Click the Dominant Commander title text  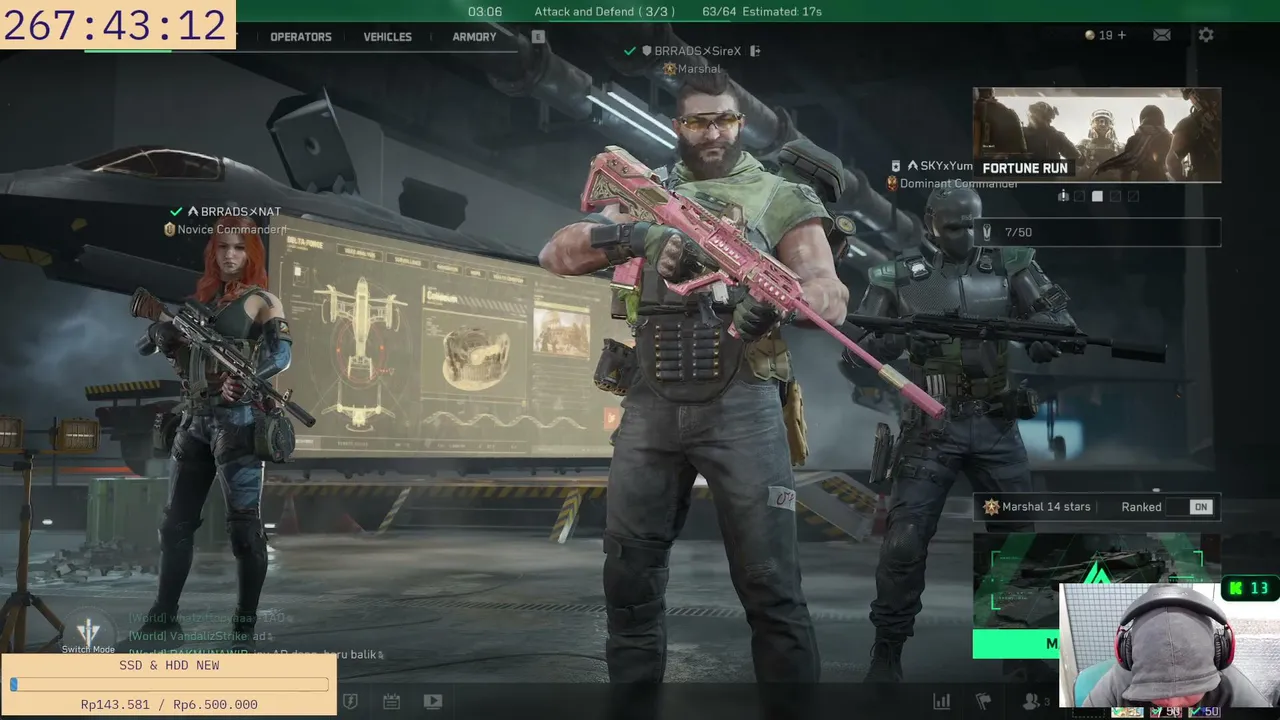point(960,183)
